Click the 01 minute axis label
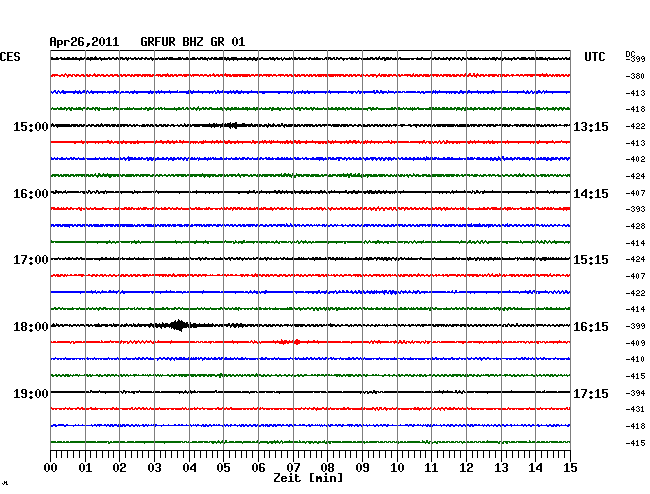The width and height of the screenshot is (650, 494). click(85, 468)
